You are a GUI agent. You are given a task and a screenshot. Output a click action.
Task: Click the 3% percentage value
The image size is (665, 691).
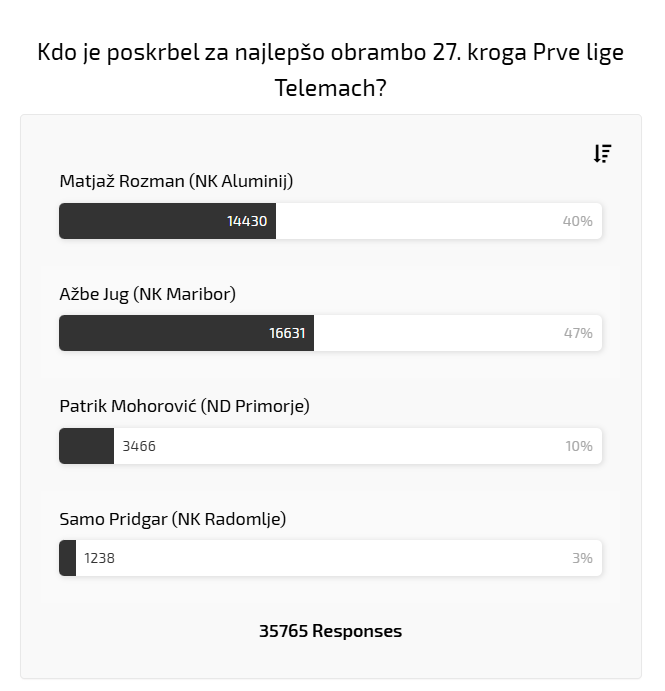click(x=582, y=558)
